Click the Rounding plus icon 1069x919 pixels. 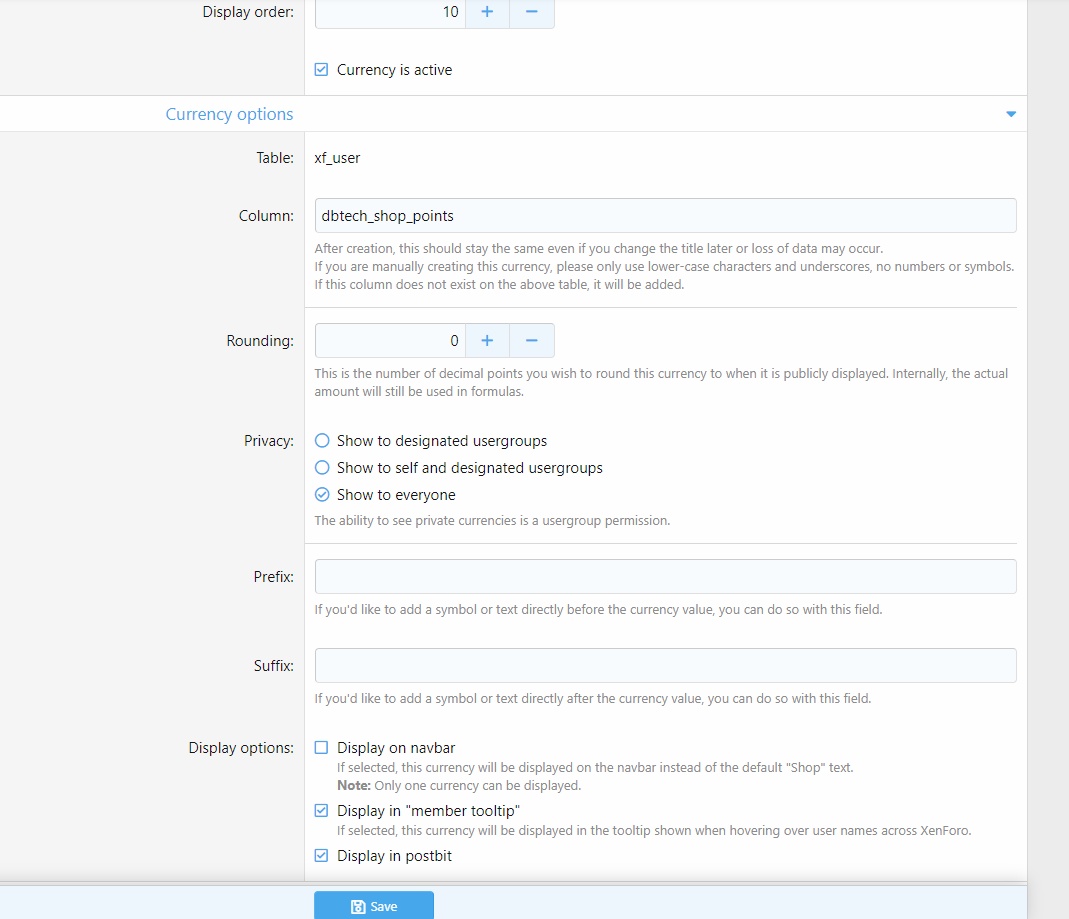487,341
